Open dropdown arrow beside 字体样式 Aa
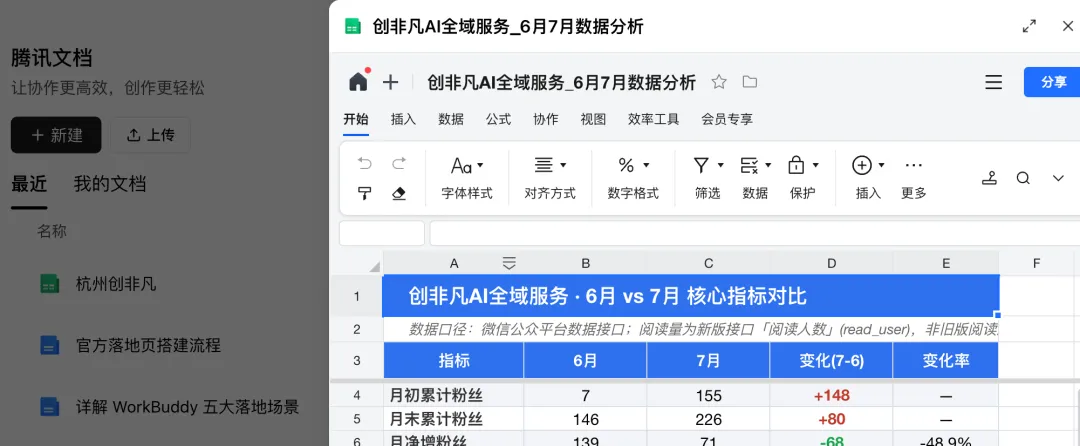The width and height of the screenshot is (1080, 446). pyautogui.click(x=480, y=165)
